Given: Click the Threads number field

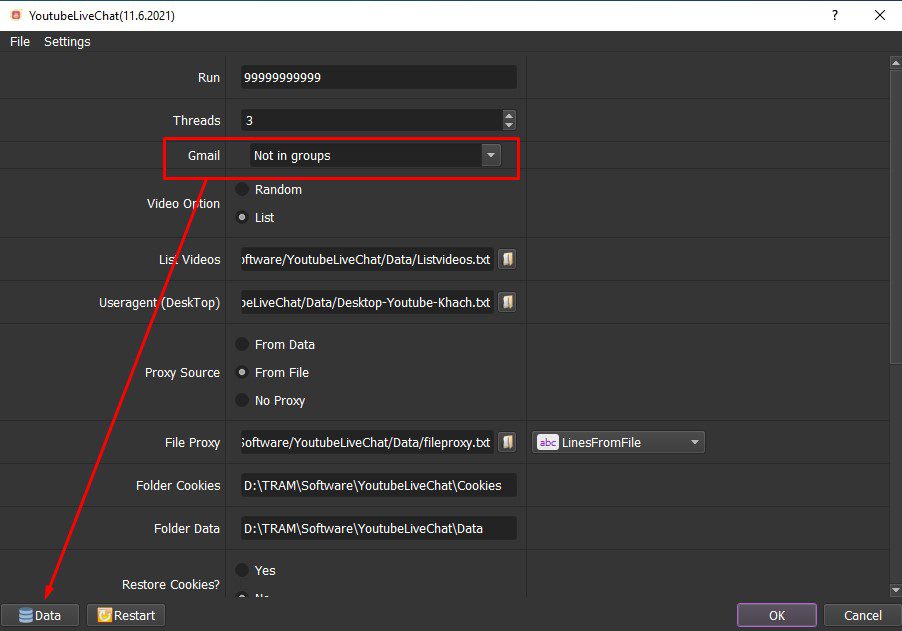Looking at the screenshot, I should pos(372,120).
